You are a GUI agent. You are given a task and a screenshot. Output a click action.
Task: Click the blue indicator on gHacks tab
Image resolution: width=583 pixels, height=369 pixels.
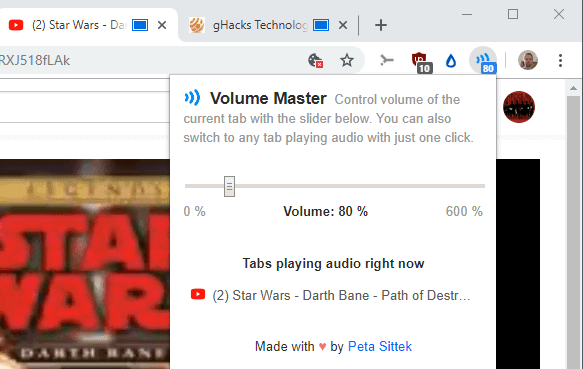click(321, 25)
